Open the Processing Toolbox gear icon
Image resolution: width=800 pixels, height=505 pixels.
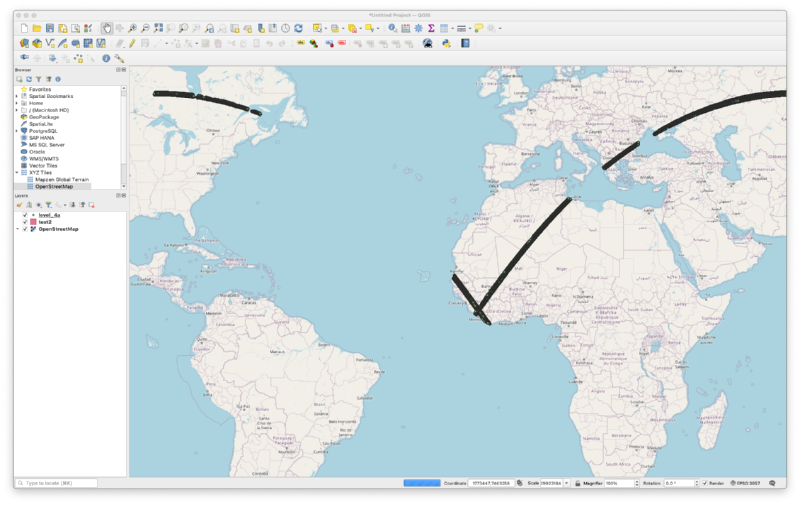tap(418, 28)
